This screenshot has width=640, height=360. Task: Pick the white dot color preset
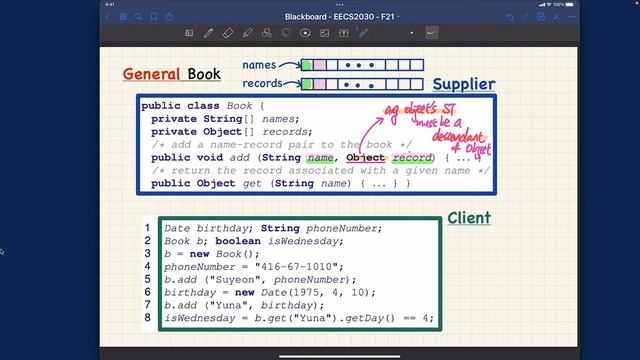pyautogui.click(x=411, y=33)
